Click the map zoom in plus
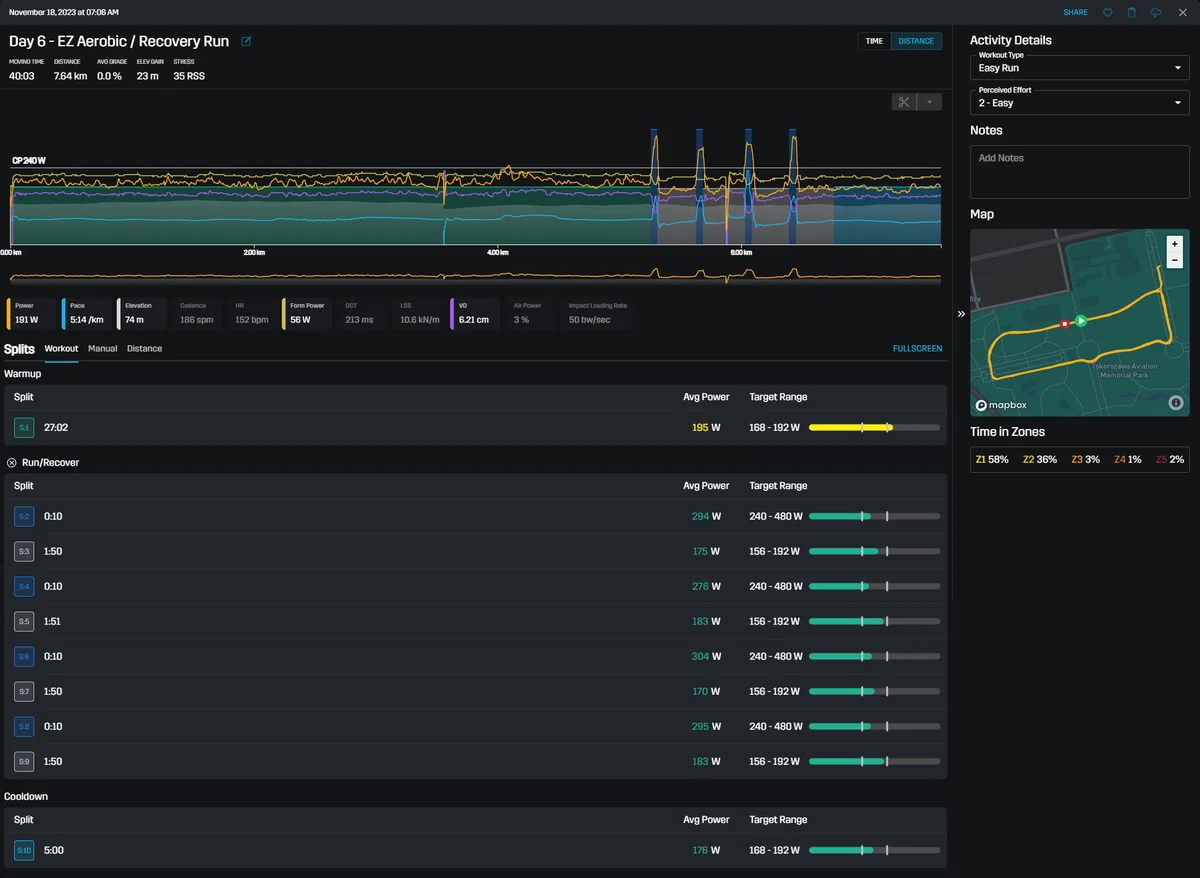This screenshot has height=878, width=1200. coord(1175,244)
